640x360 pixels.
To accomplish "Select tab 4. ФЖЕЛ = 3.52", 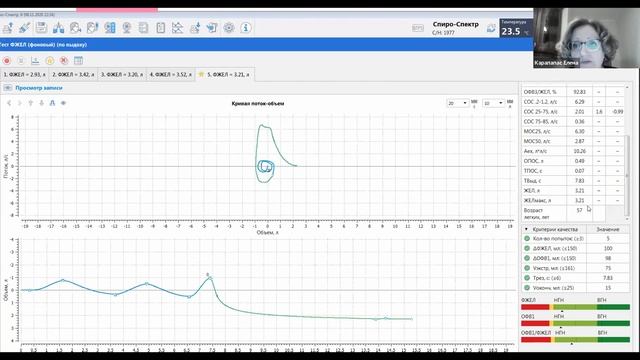I will (171, 75).
